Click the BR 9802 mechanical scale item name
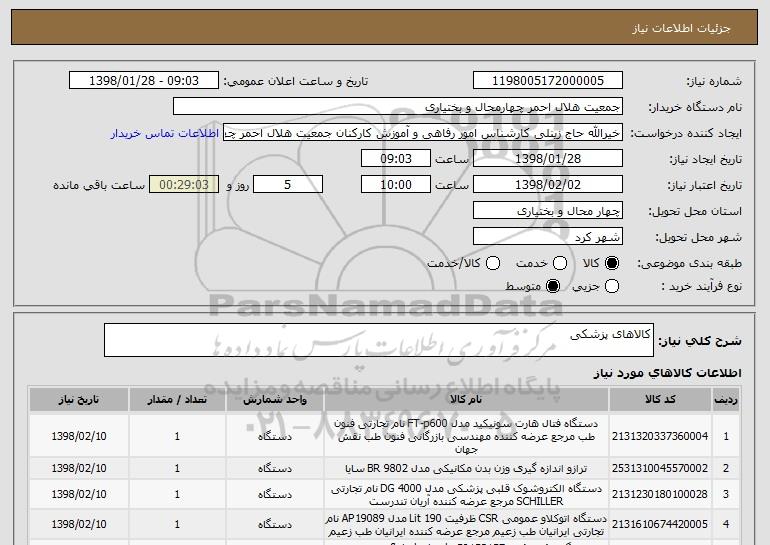The image size is (770, 545). click(466, 468)
